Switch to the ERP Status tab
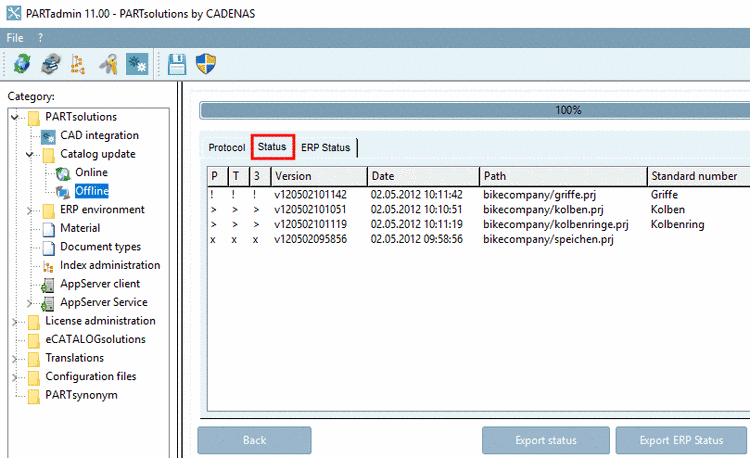 click(326, 148)
